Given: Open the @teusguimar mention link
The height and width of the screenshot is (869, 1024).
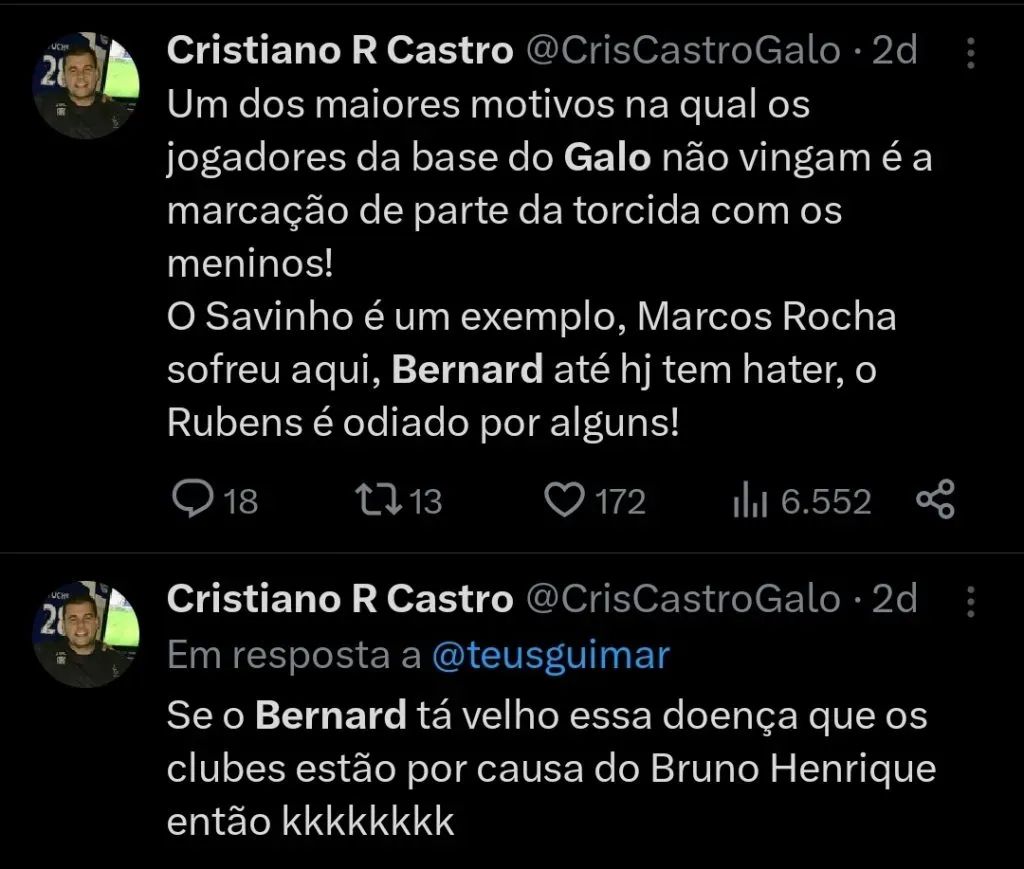Looking at the screenshot, I should pos(551,655).
